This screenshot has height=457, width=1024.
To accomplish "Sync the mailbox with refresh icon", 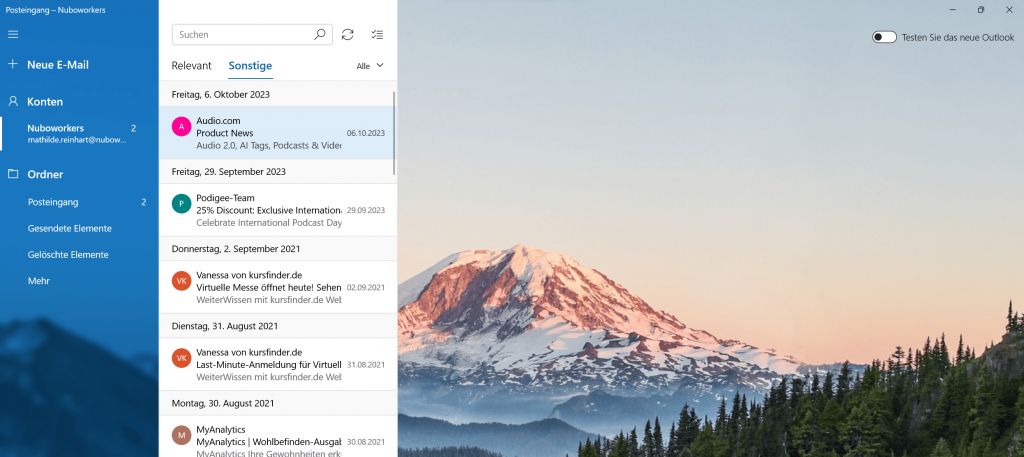I will click(x=347, y=35).
